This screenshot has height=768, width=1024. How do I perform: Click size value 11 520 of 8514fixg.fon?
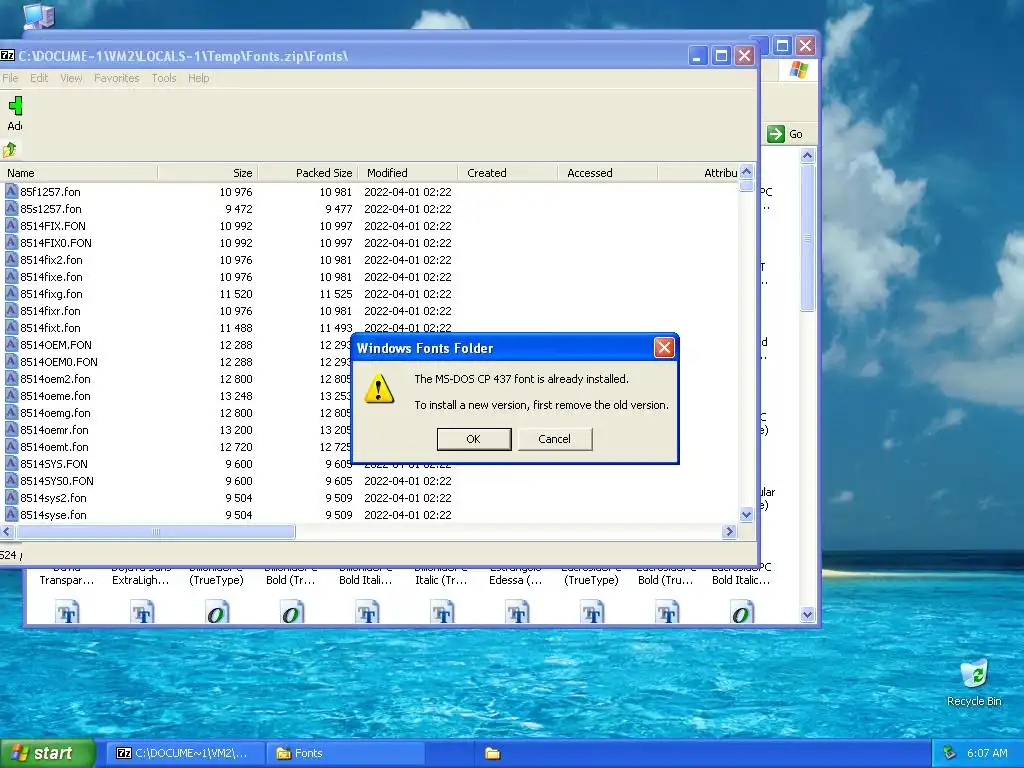click(236, 294)
